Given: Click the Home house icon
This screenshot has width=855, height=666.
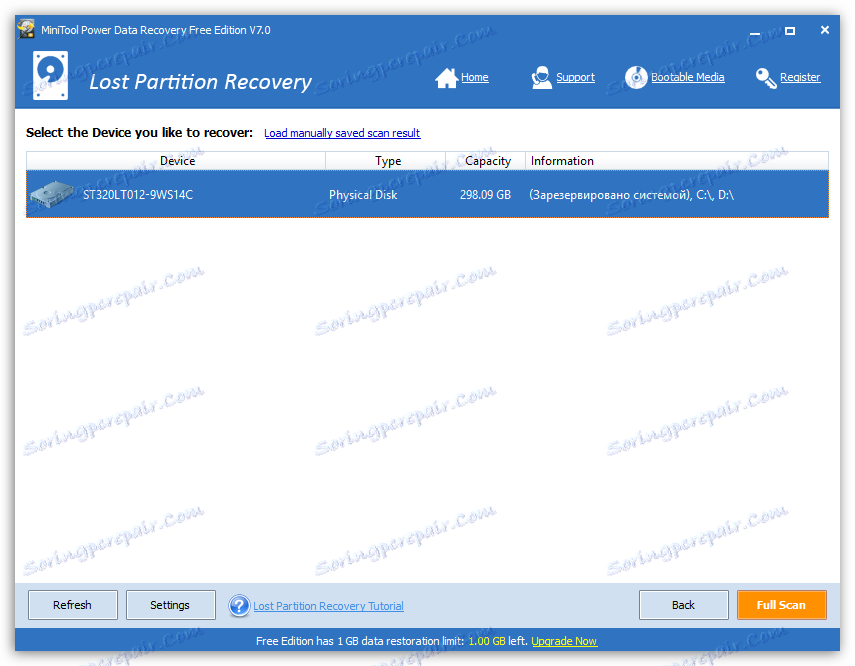Looking at the screenshot, I should click(x=446, y=78).
